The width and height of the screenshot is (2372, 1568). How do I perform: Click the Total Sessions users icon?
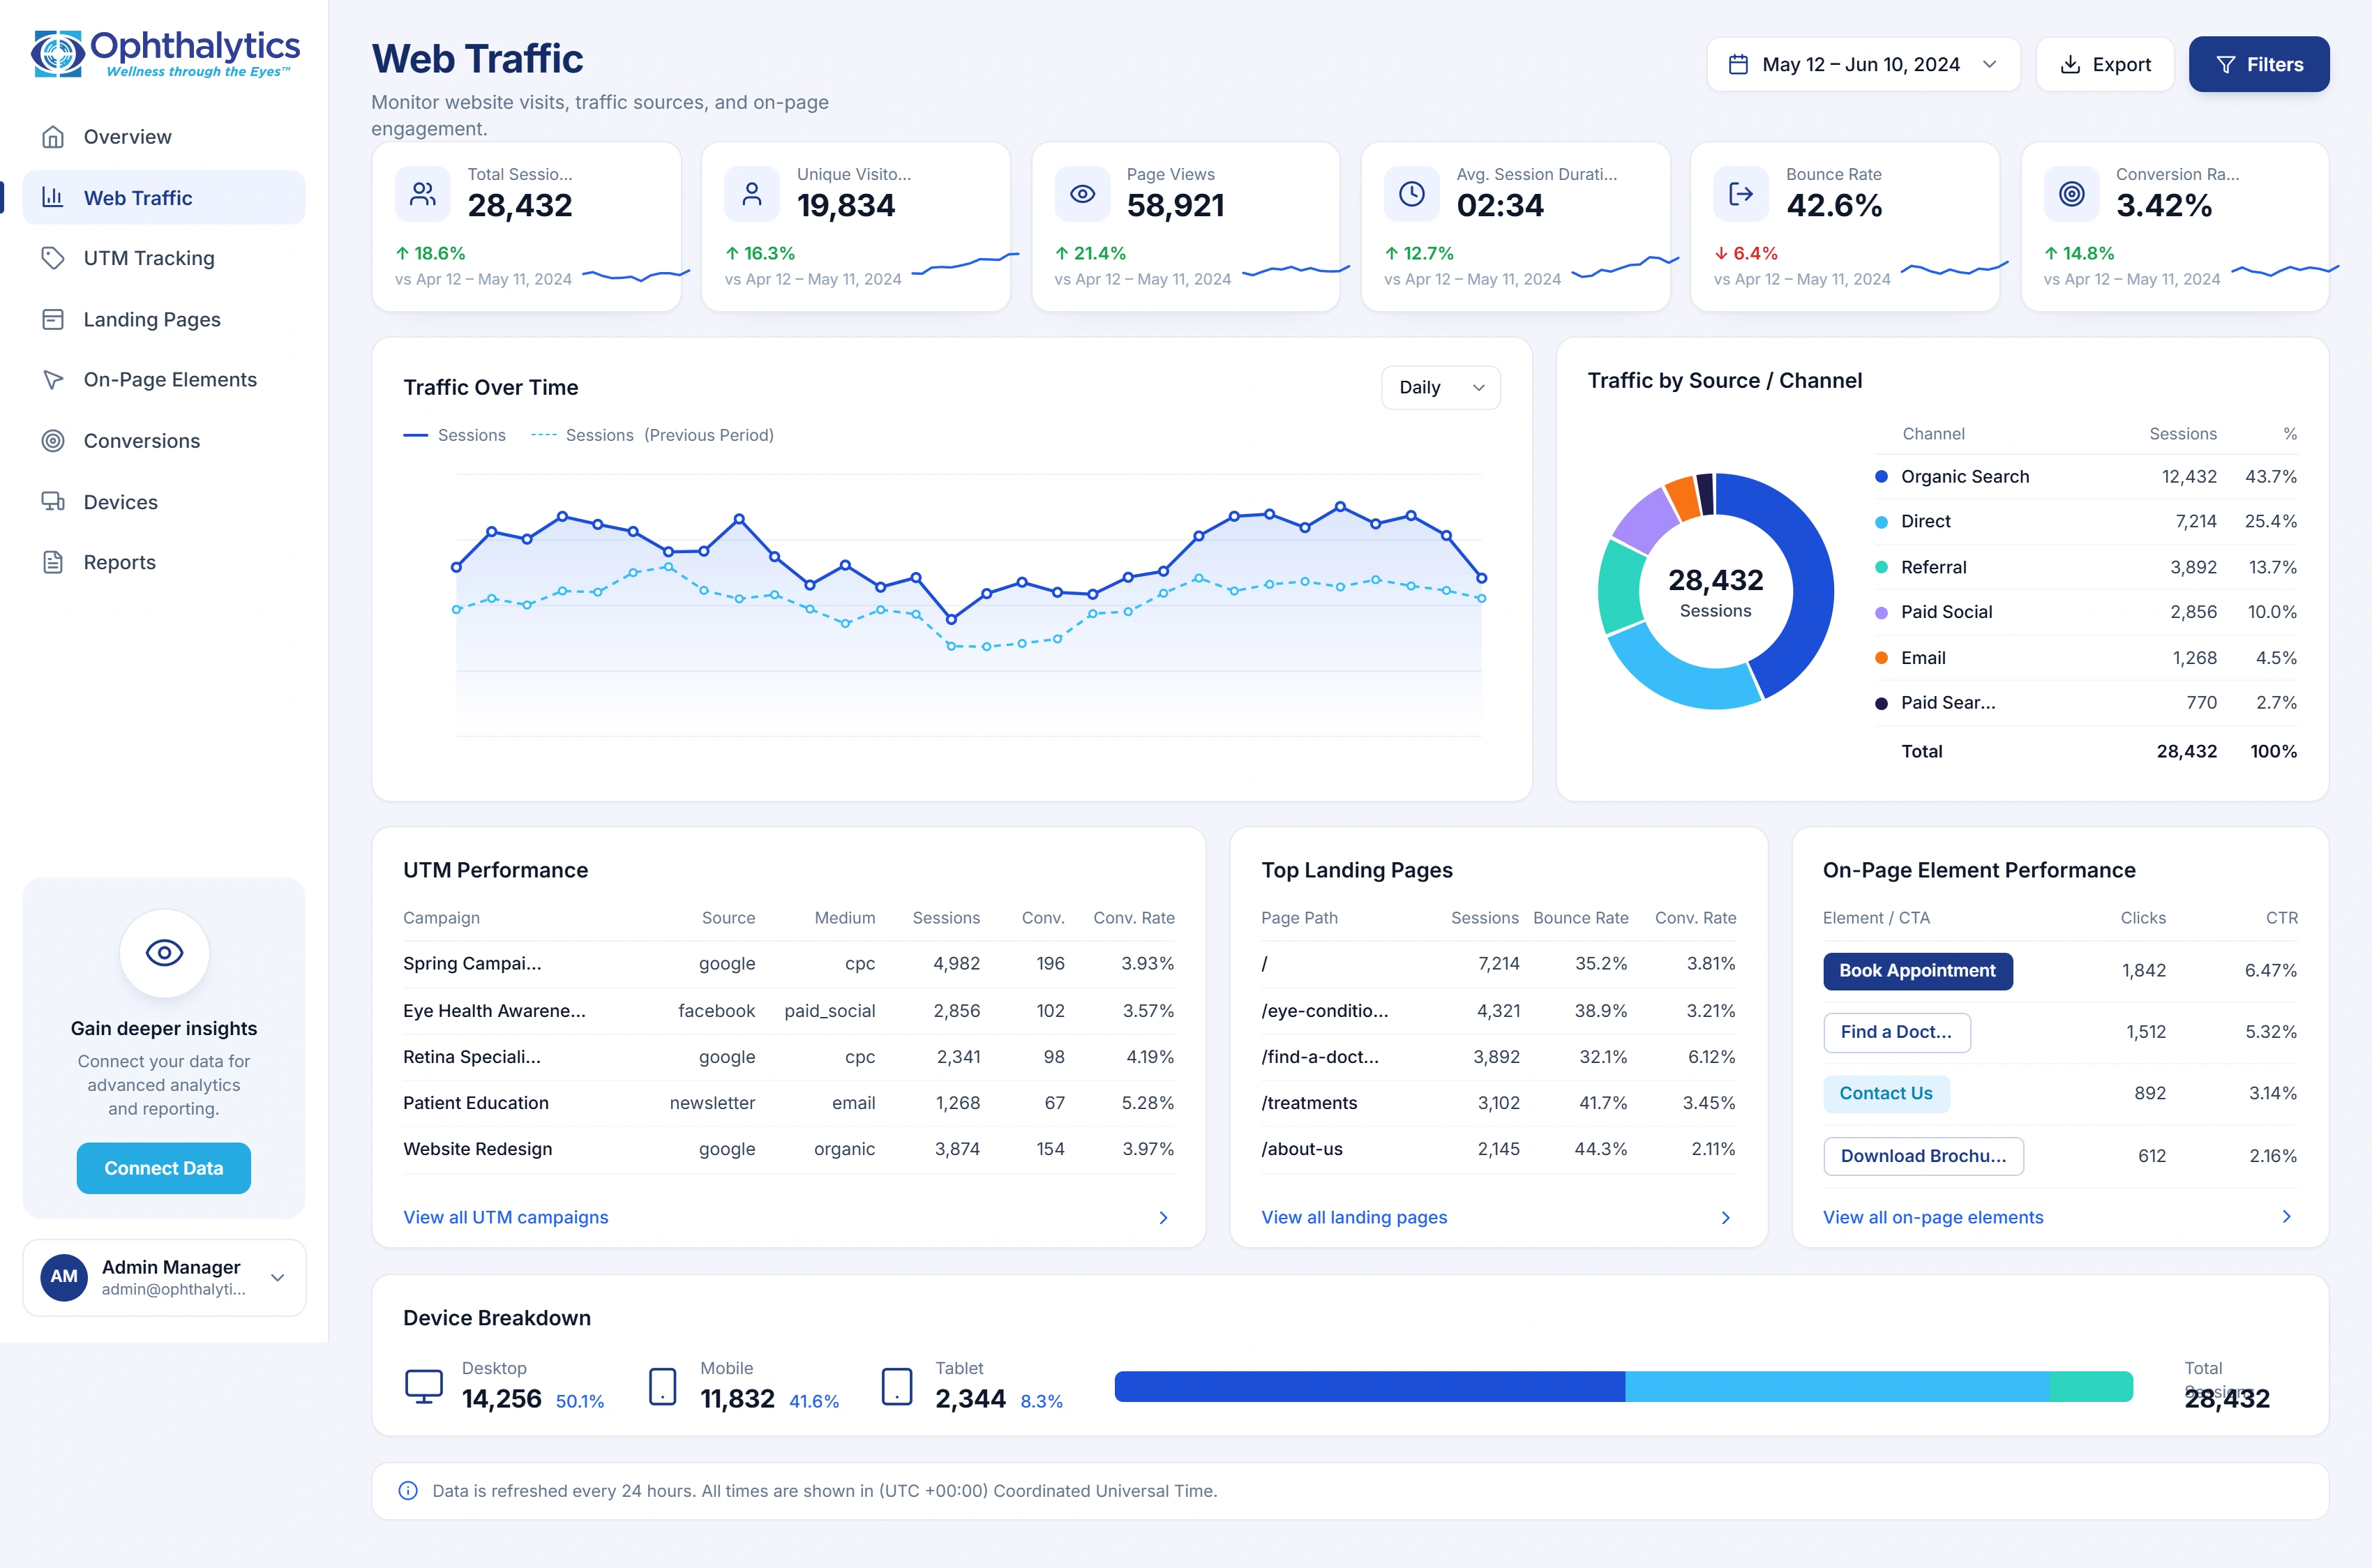click(x=423, y=194)
